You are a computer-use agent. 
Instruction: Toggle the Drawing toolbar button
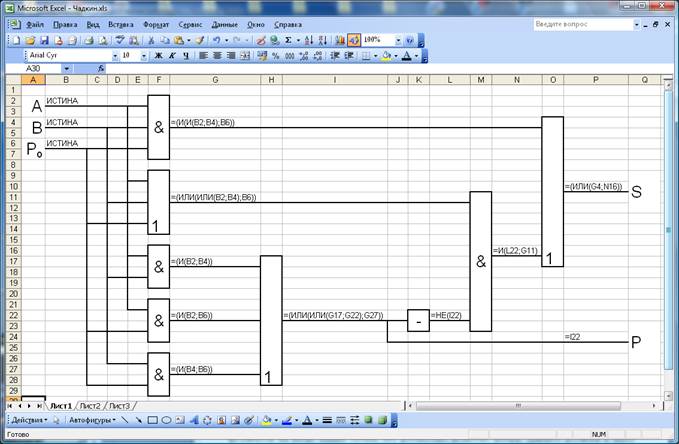[x=354, y=40]
